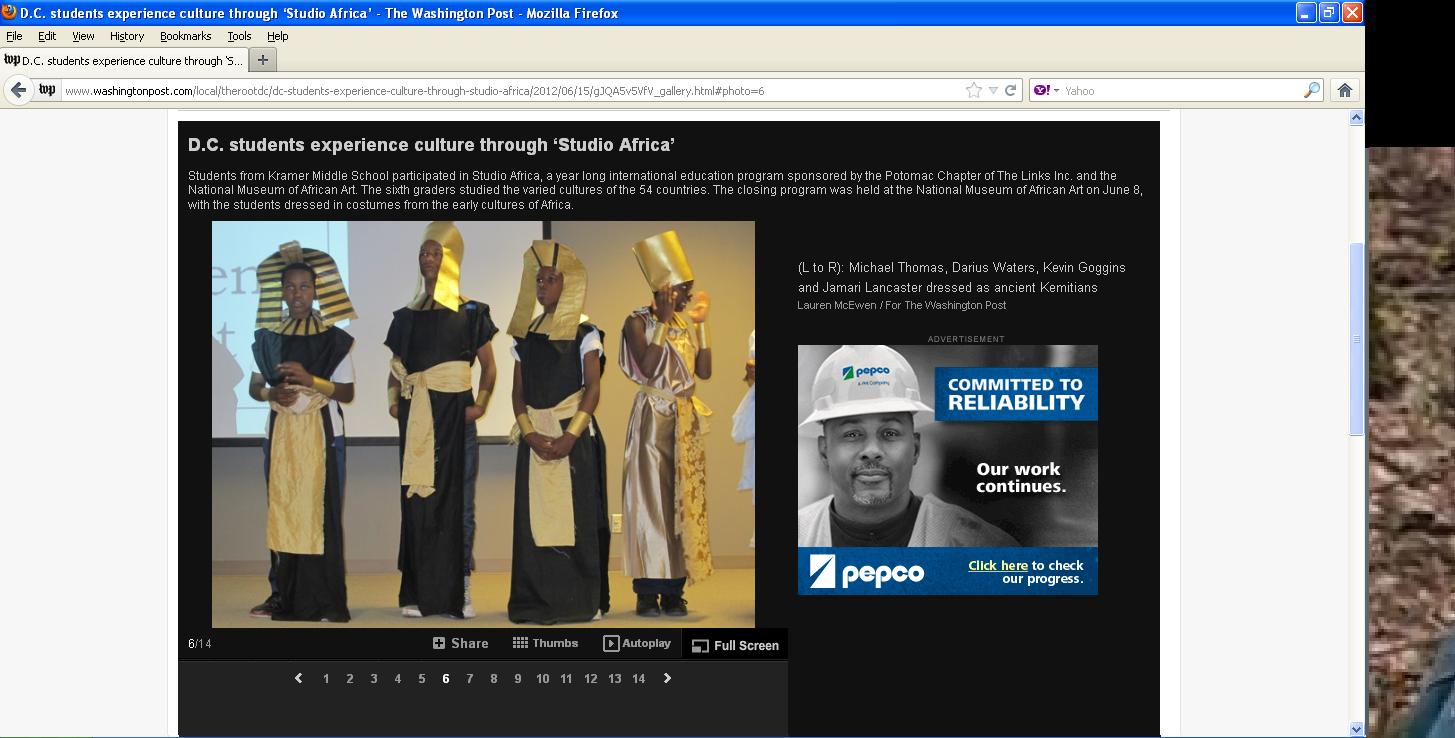Screen dimensions: 1455x738
Task: Click the Pepco 'Click here' ad link
Action: (997, 565)
